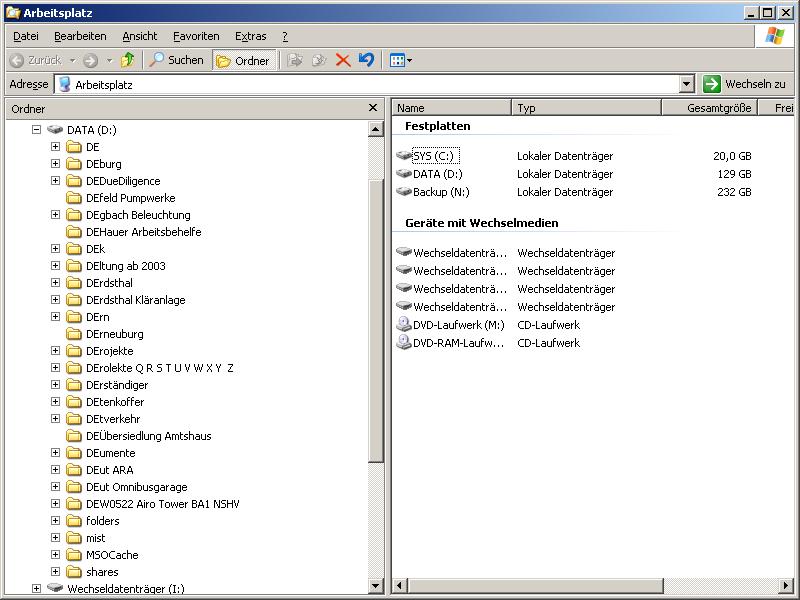
Task: Click the Festplatten group heading
Action: tap(437, 126)
